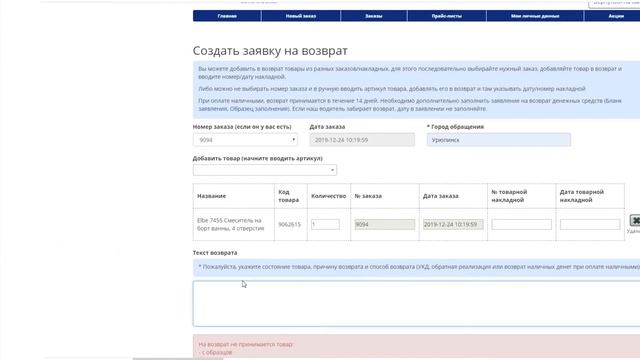Click the № заказа field in table row

(x=384, y=224)
